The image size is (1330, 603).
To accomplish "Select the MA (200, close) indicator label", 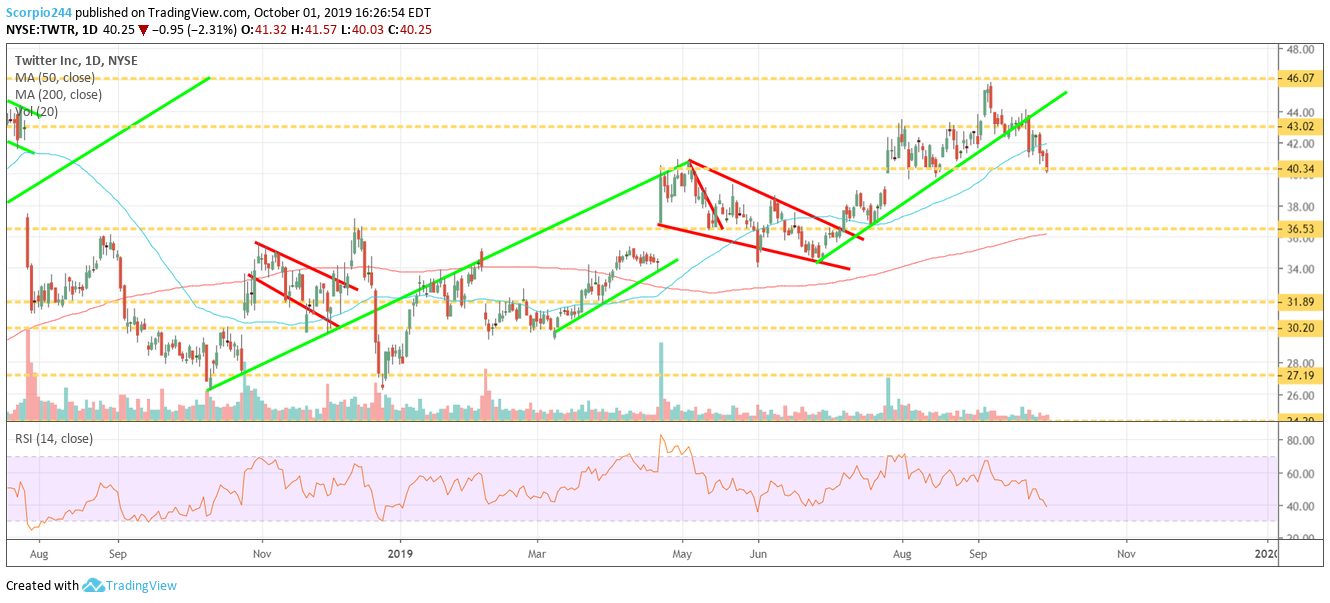I will [x=58, y=95].
